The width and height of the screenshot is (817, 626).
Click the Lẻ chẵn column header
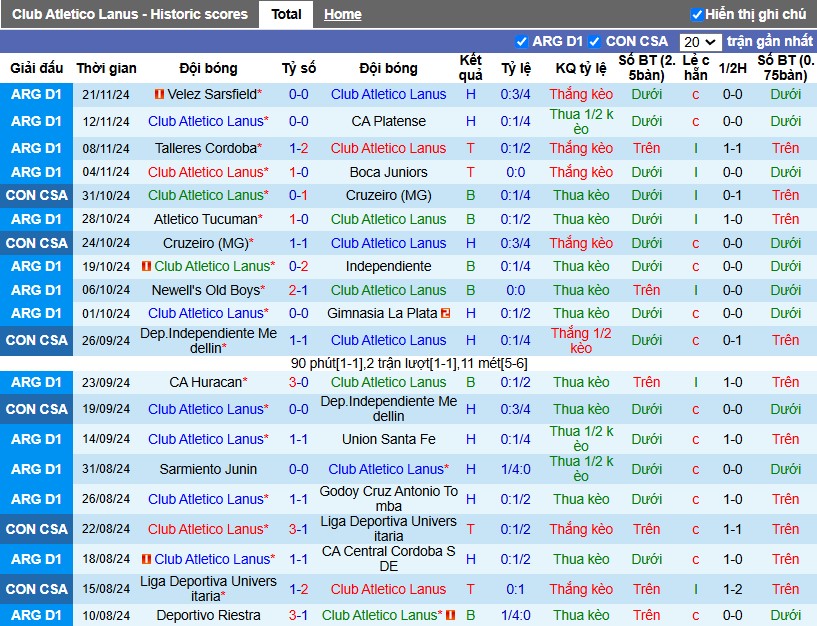[x=696, y=68]
